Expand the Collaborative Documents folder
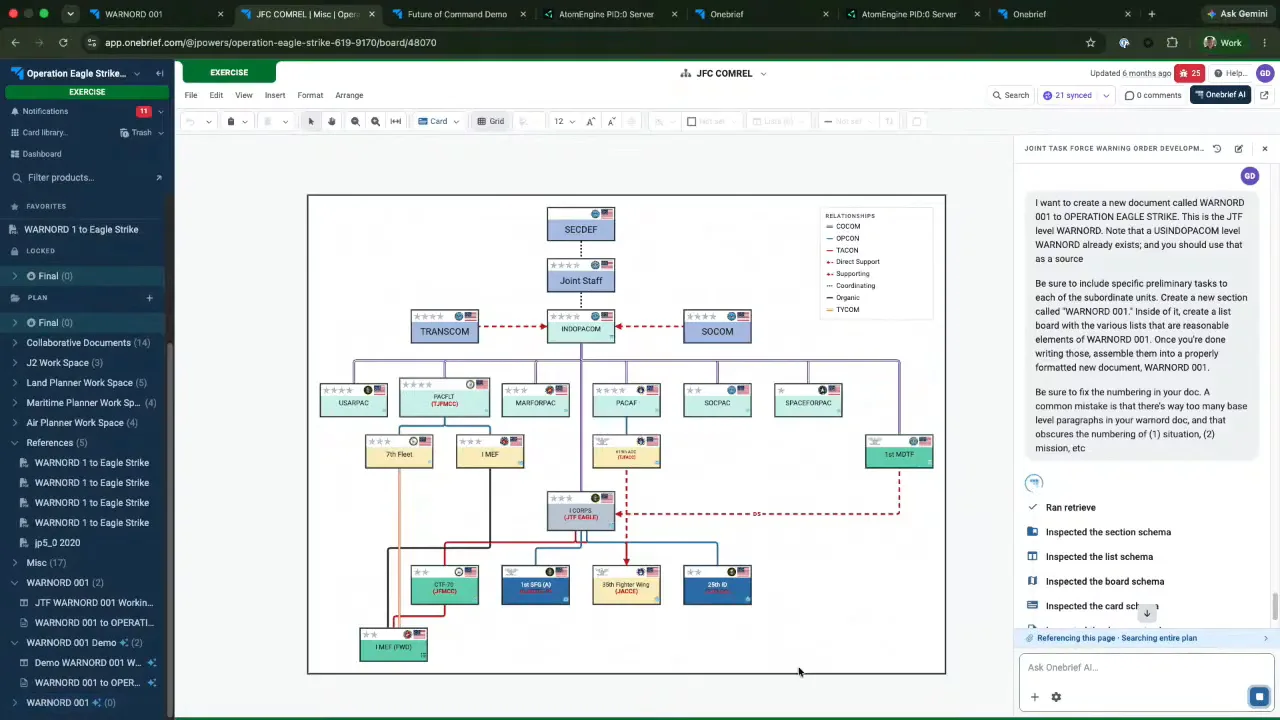 click(x=15, y=342)
